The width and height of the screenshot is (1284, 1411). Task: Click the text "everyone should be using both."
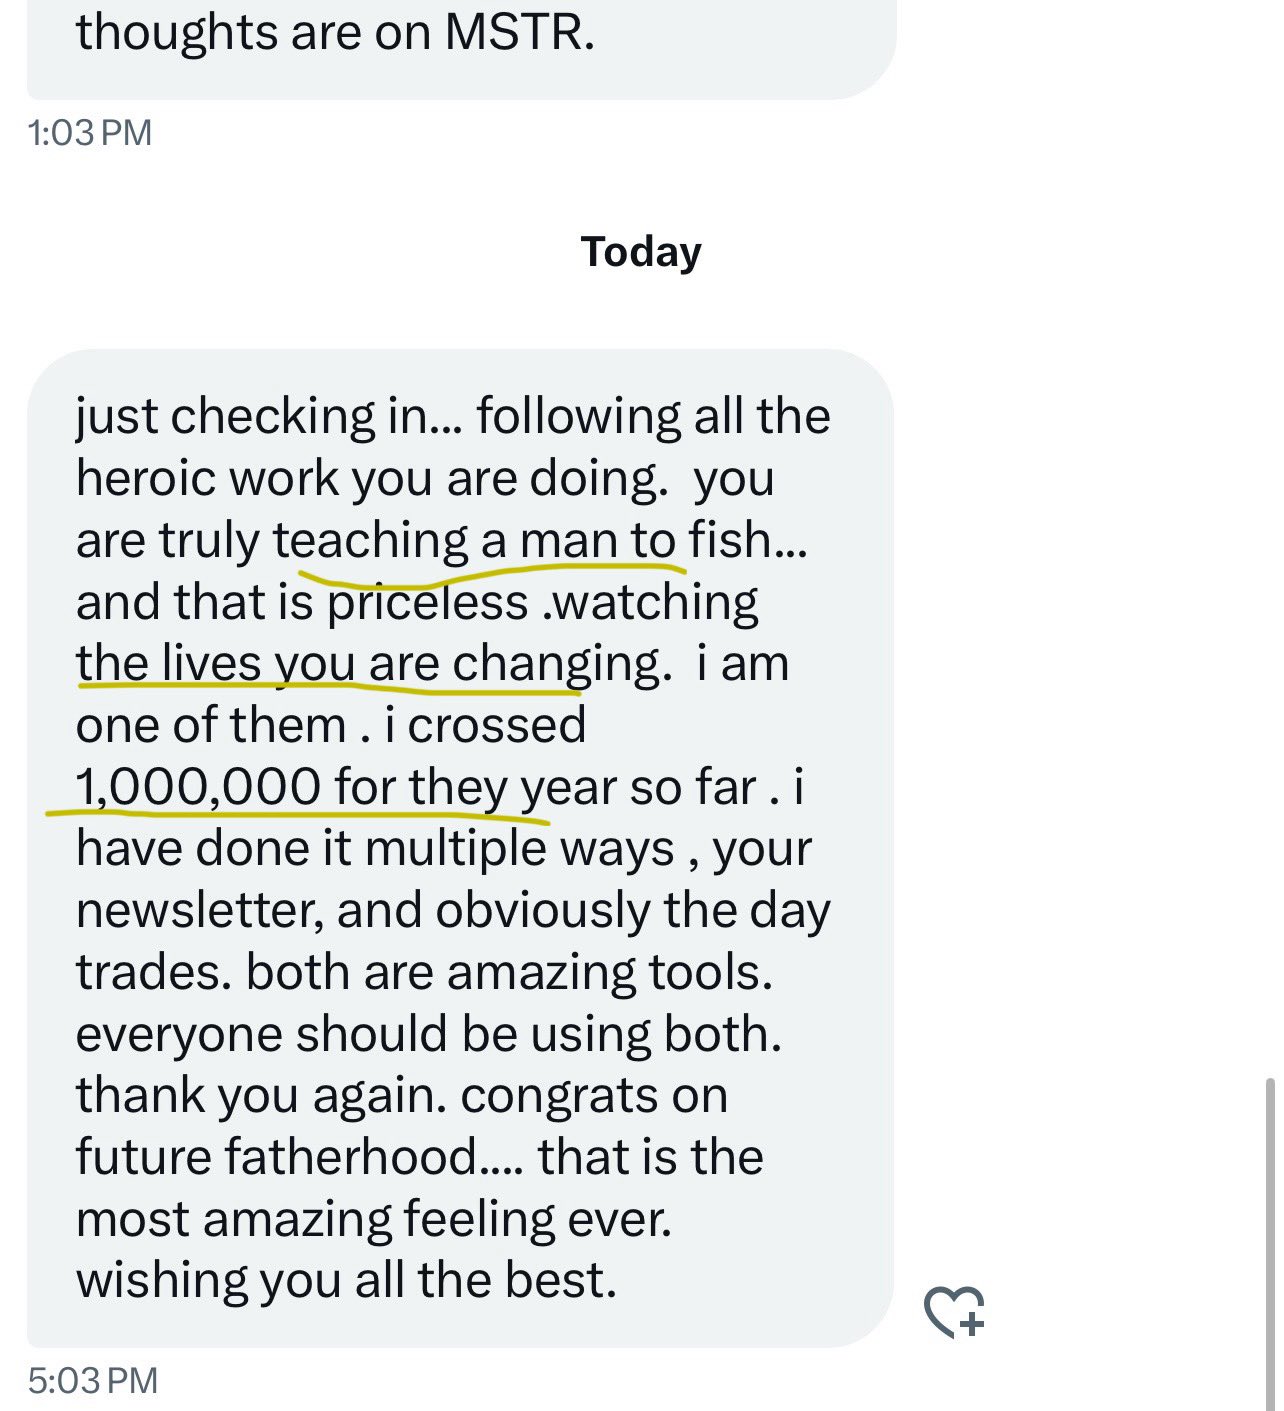click(428, 1034)
